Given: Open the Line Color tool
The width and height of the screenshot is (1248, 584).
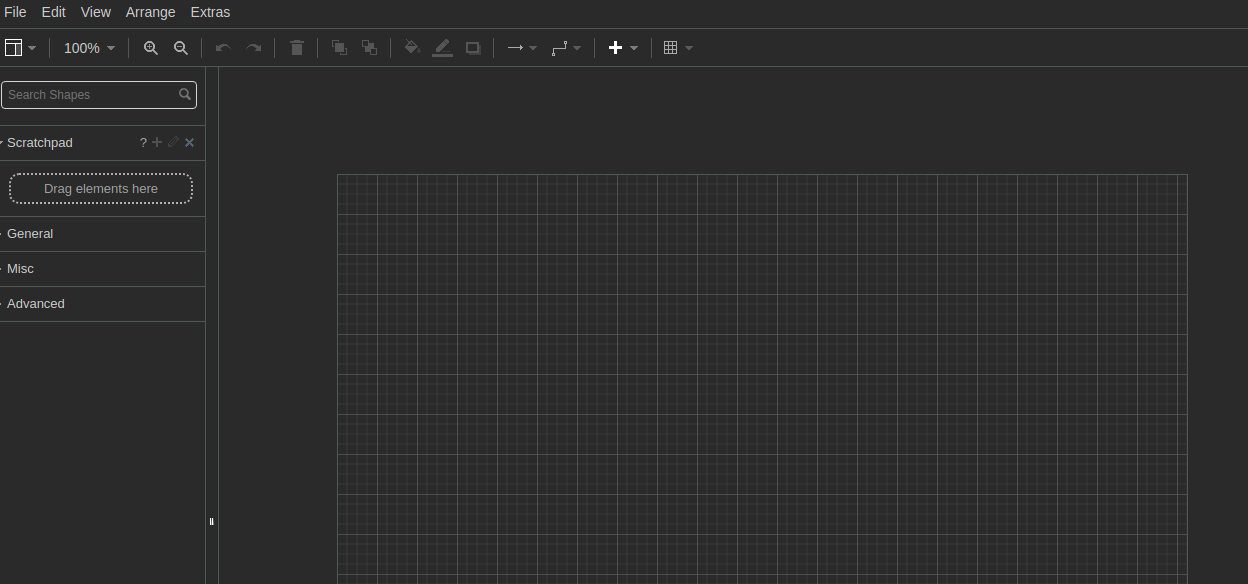Looking at the screenshot, I should pos(442,47).
